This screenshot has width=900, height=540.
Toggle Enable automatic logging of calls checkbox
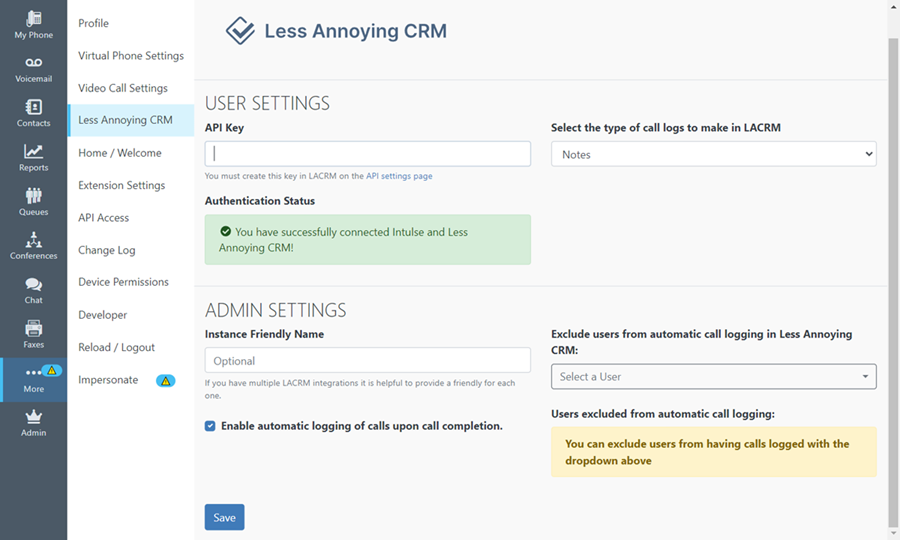click(x=210, y=426)
